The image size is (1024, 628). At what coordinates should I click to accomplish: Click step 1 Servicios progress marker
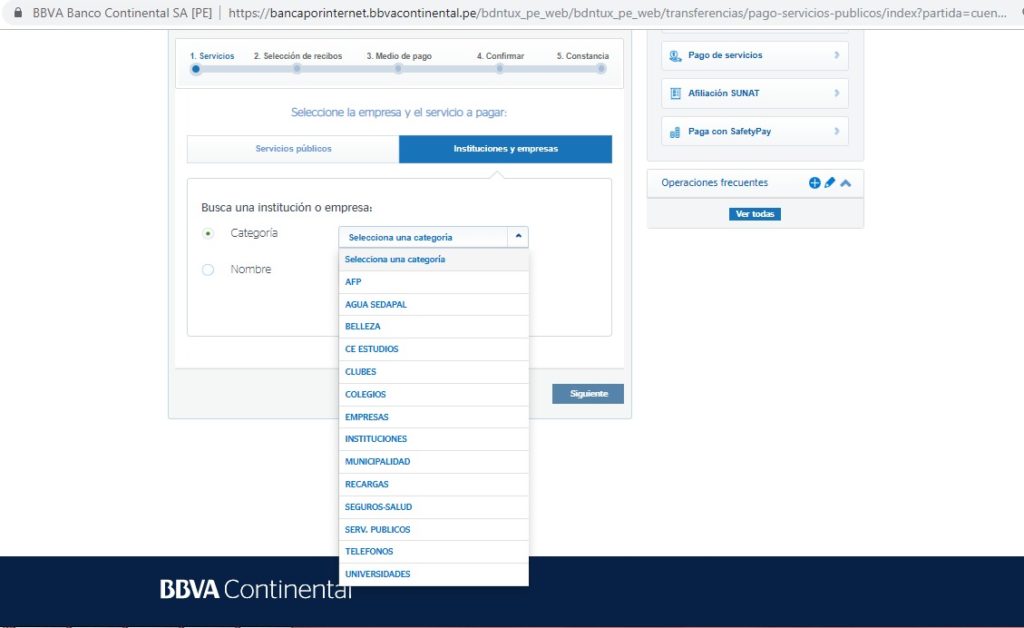click(x=196, y=69)
